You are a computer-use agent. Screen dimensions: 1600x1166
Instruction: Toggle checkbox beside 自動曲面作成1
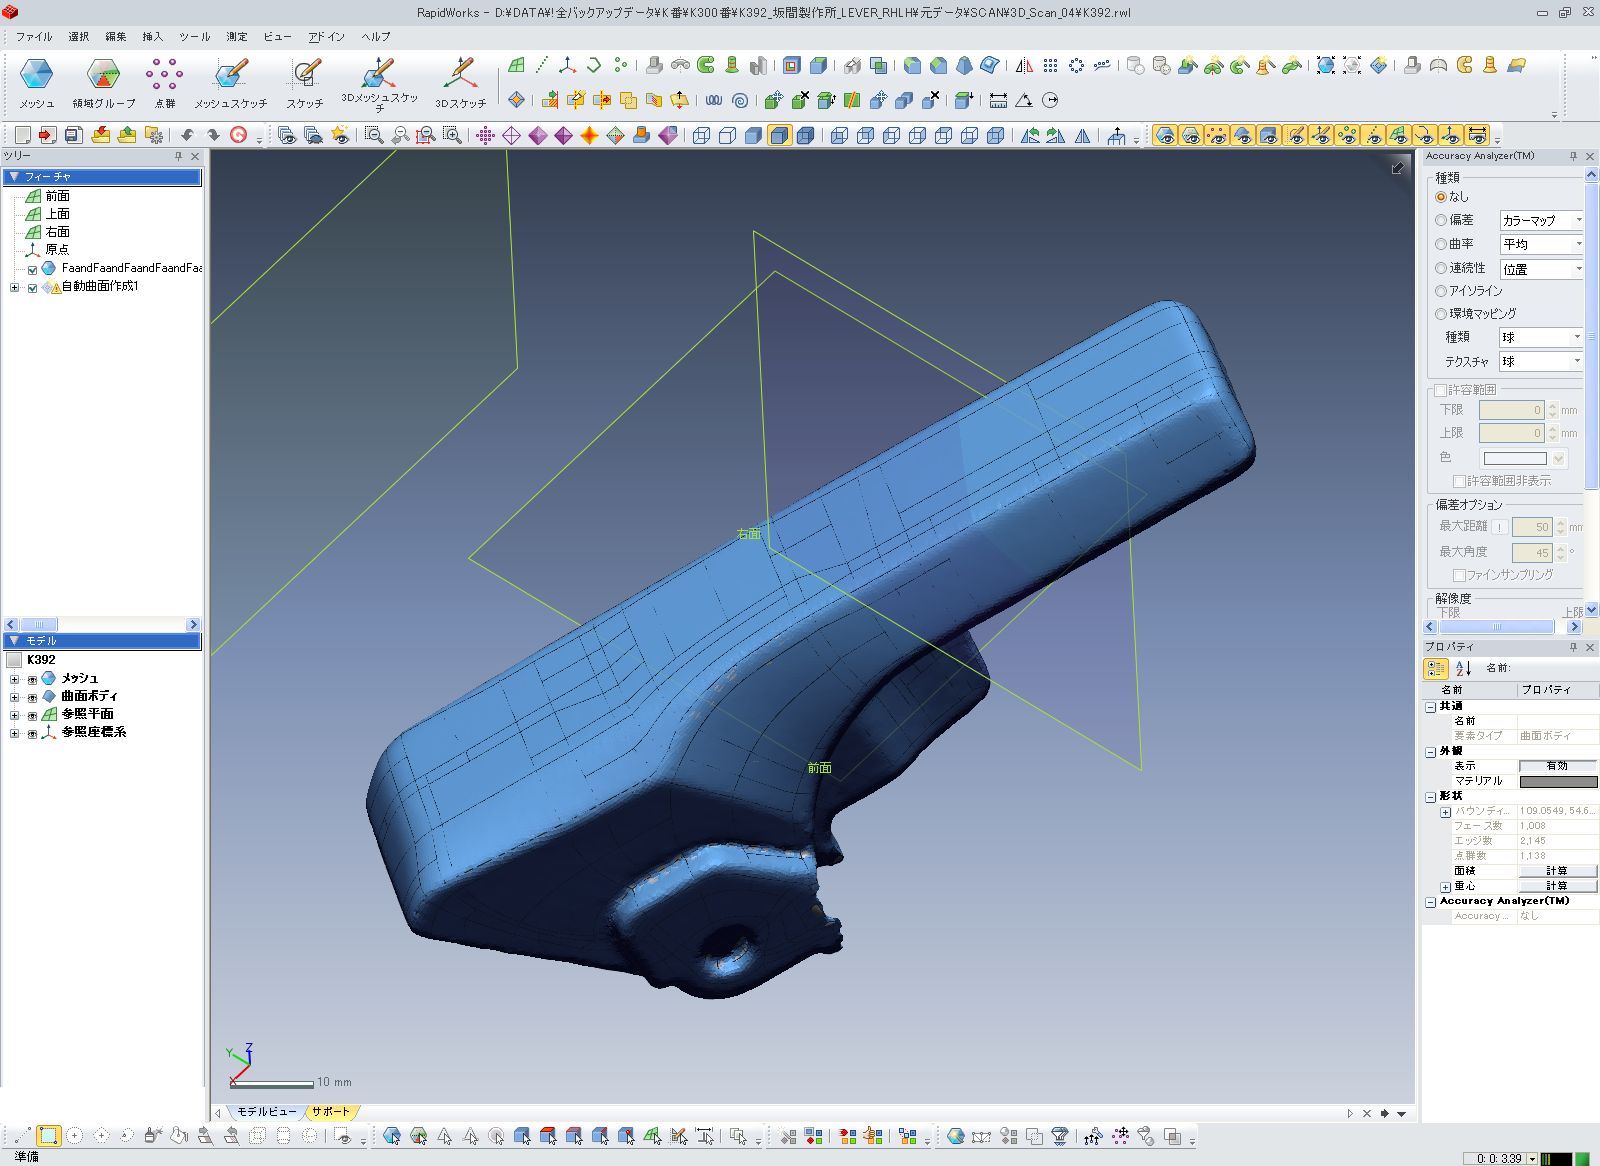[32, 287]
